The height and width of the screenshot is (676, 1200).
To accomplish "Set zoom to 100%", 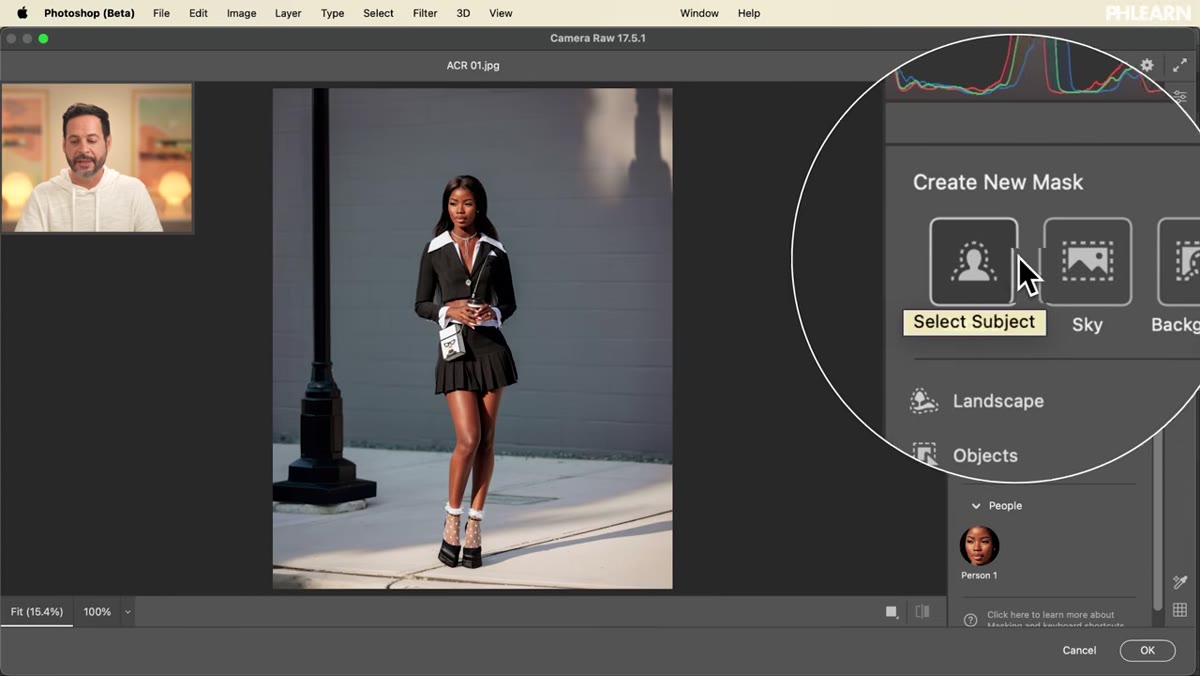I will click(97, 612).
